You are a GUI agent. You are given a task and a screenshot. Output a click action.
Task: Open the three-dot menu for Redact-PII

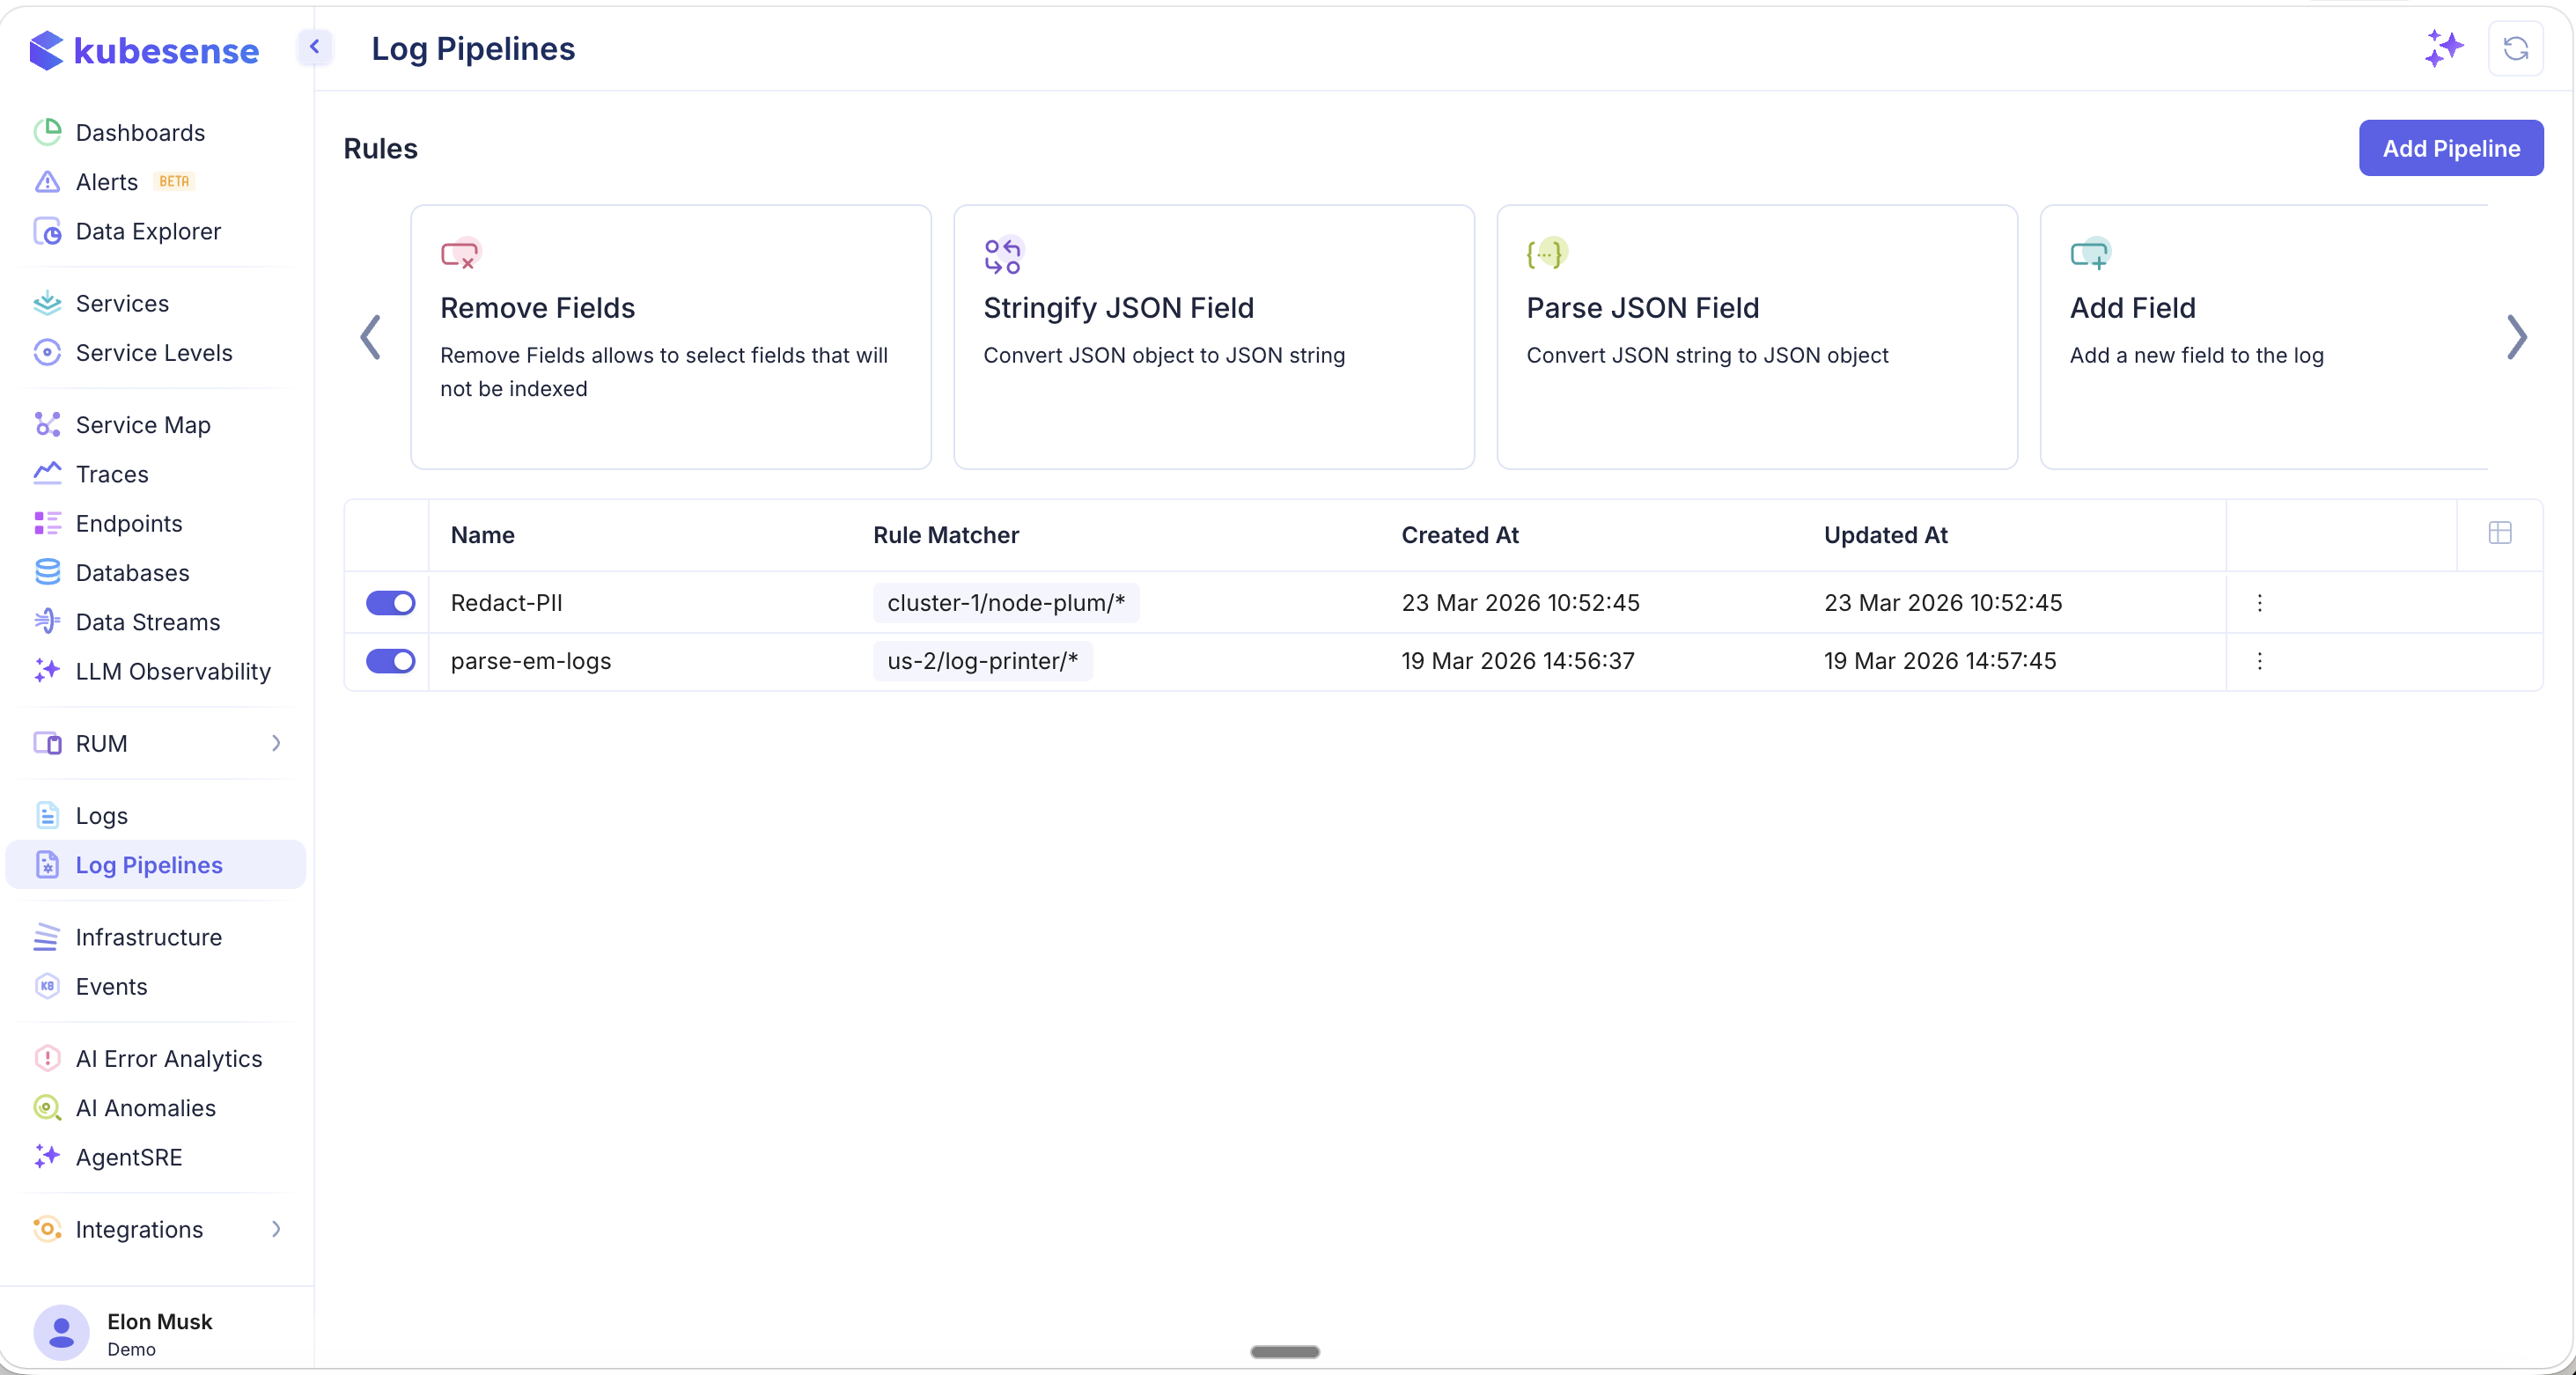coord(2260,602)
